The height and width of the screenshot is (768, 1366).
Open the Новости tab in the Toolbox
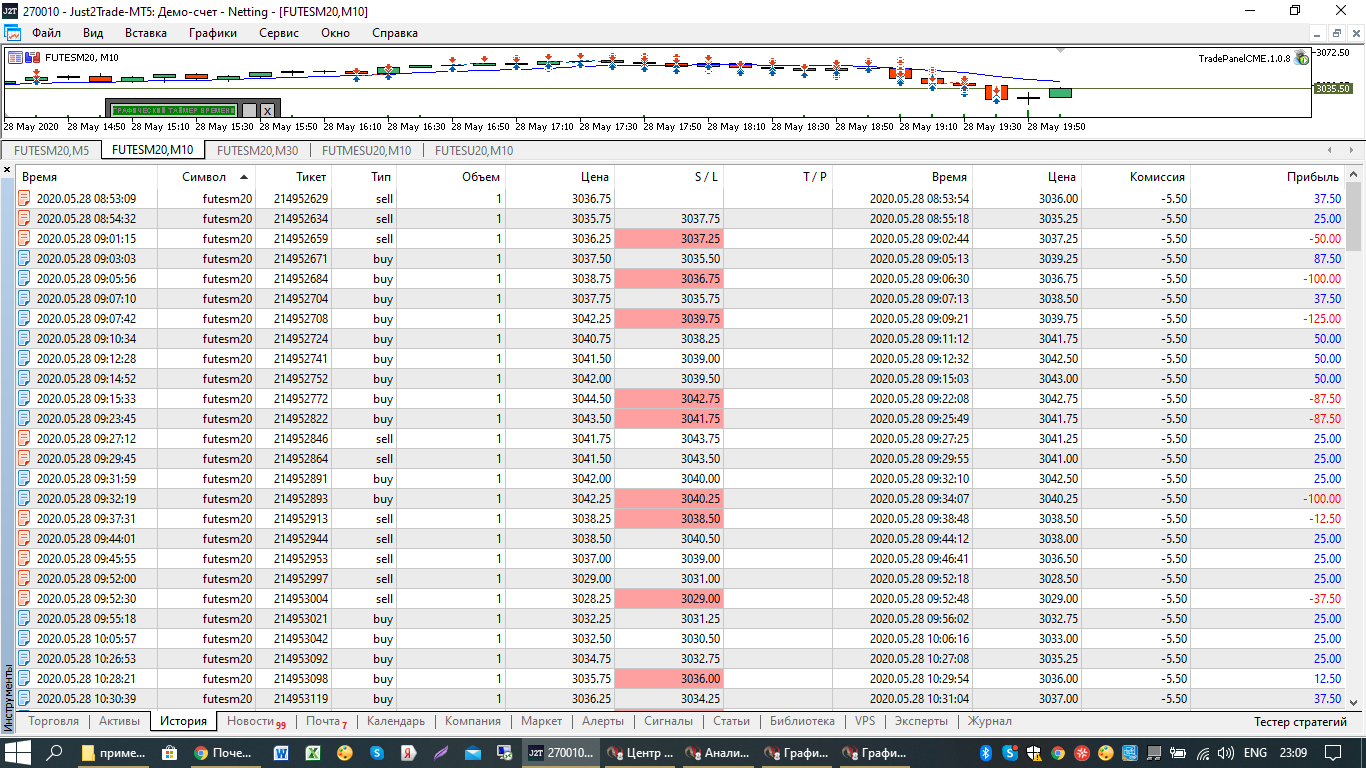pos(255,721)
